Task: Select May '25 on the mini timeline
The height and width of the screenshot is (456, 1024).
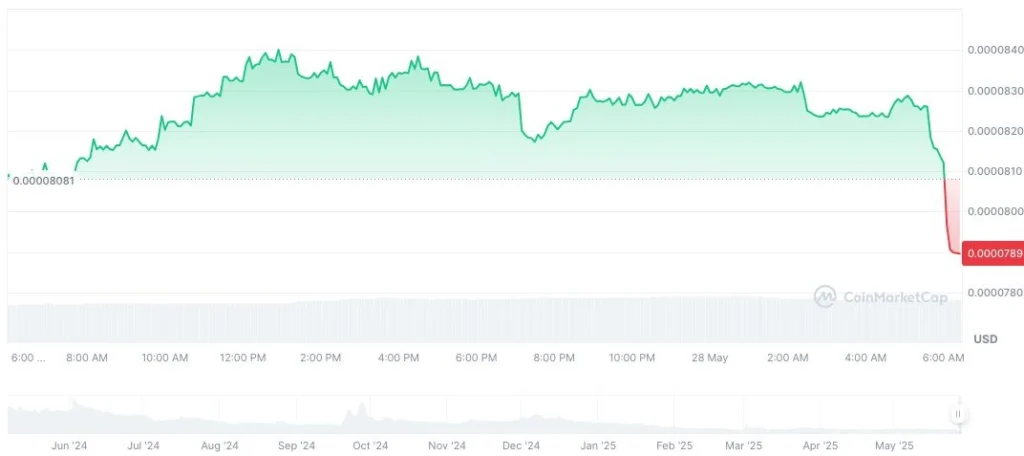Action: pos(894,445)
